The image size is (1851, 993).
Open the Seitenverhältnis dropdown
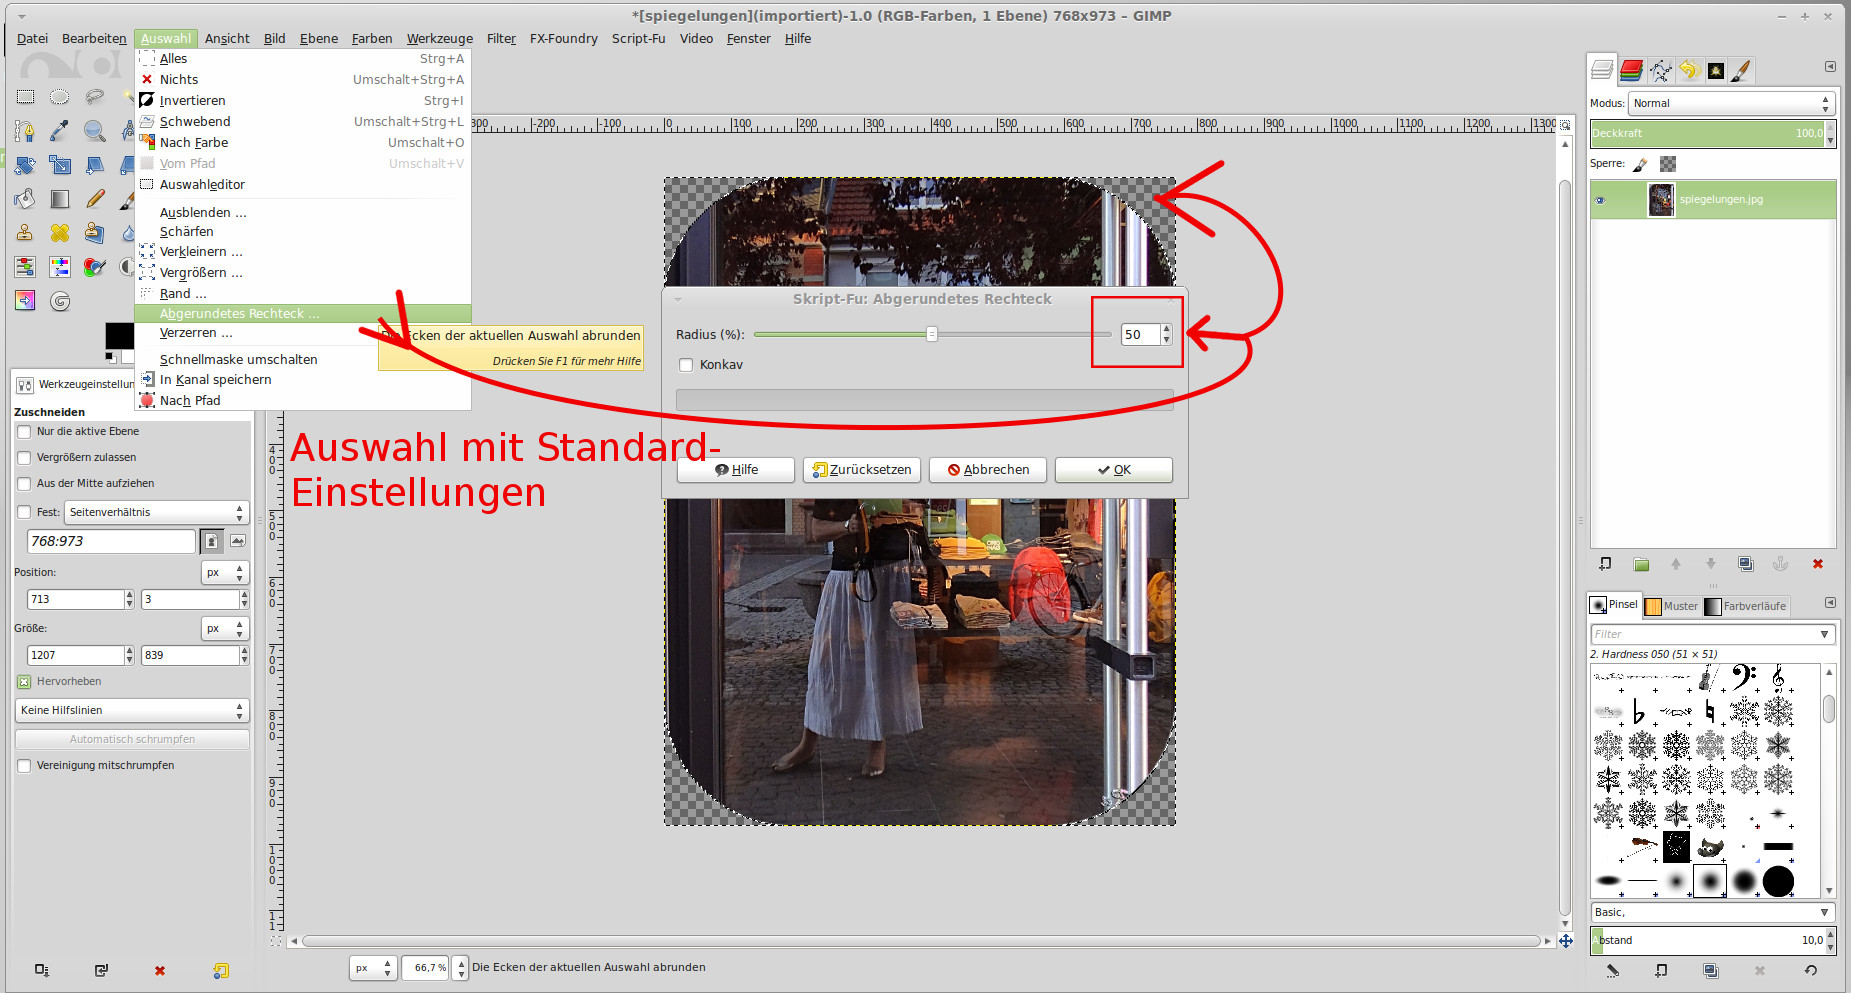[x=155, y=512]
